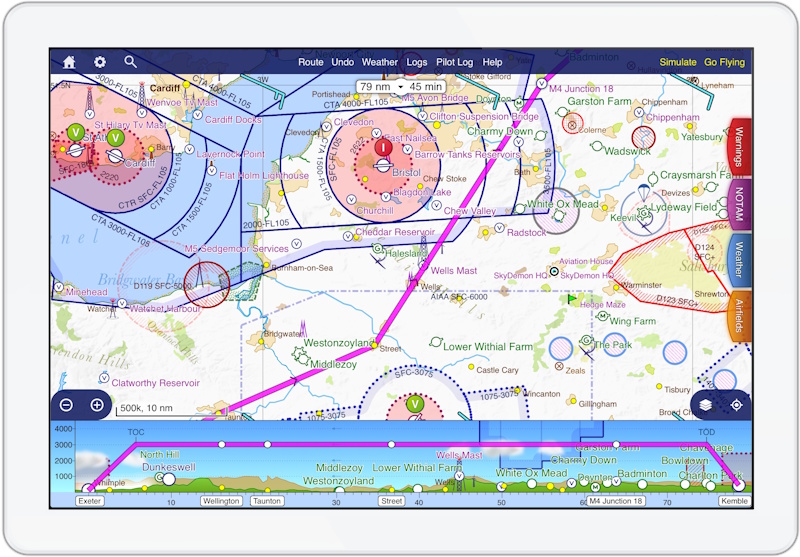Open the Help menu

(492, 62)
